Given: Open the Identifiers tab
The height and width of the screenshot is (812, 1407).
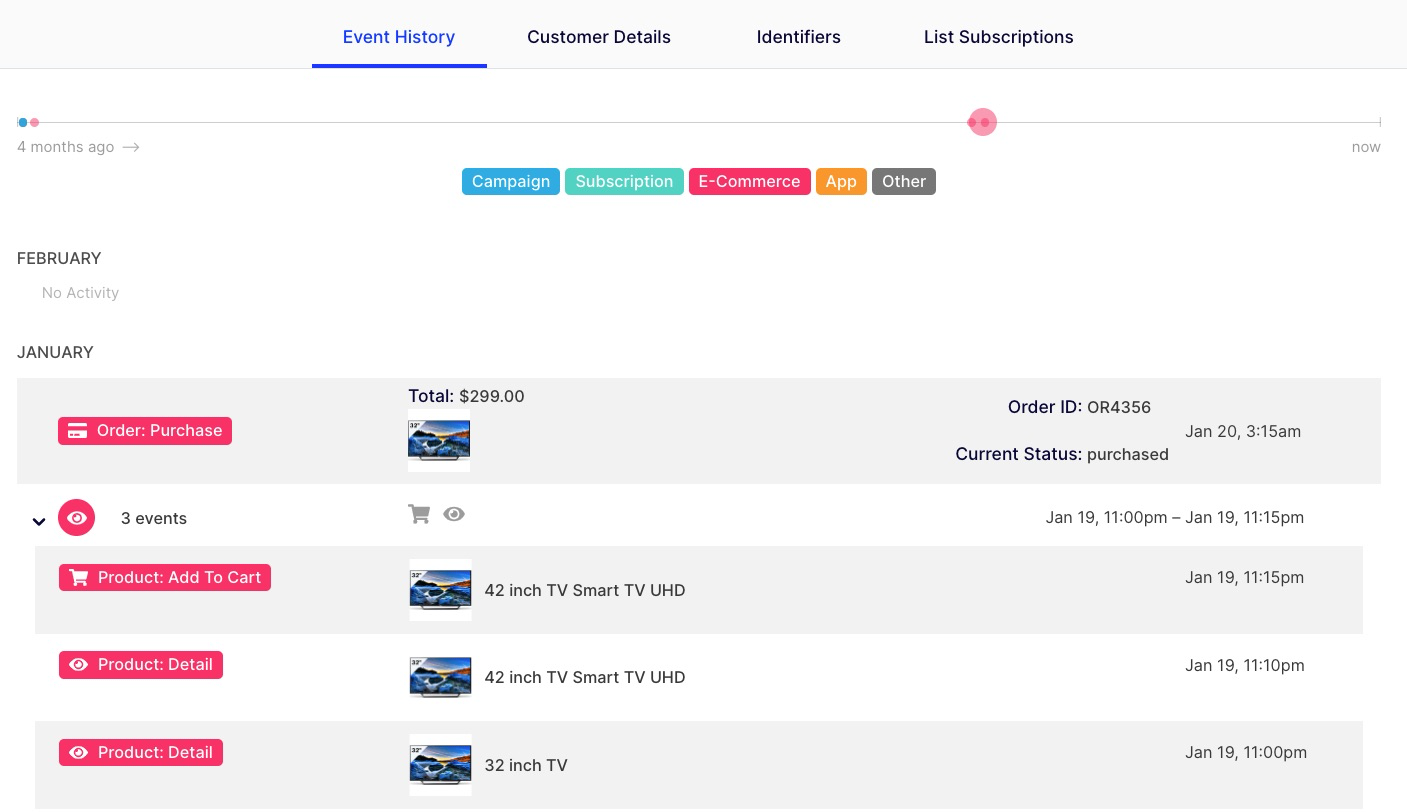Looking at the screenshot, I should pos(798,37).
